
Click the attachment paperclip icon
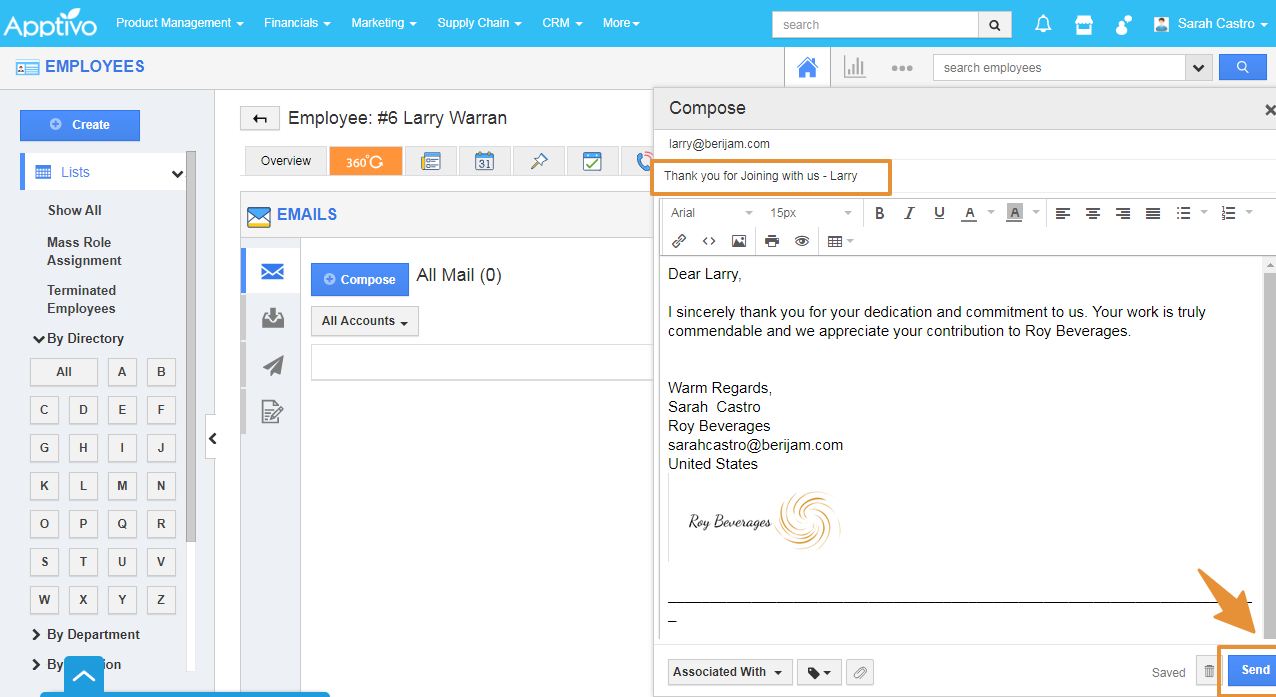click(859, 672)
